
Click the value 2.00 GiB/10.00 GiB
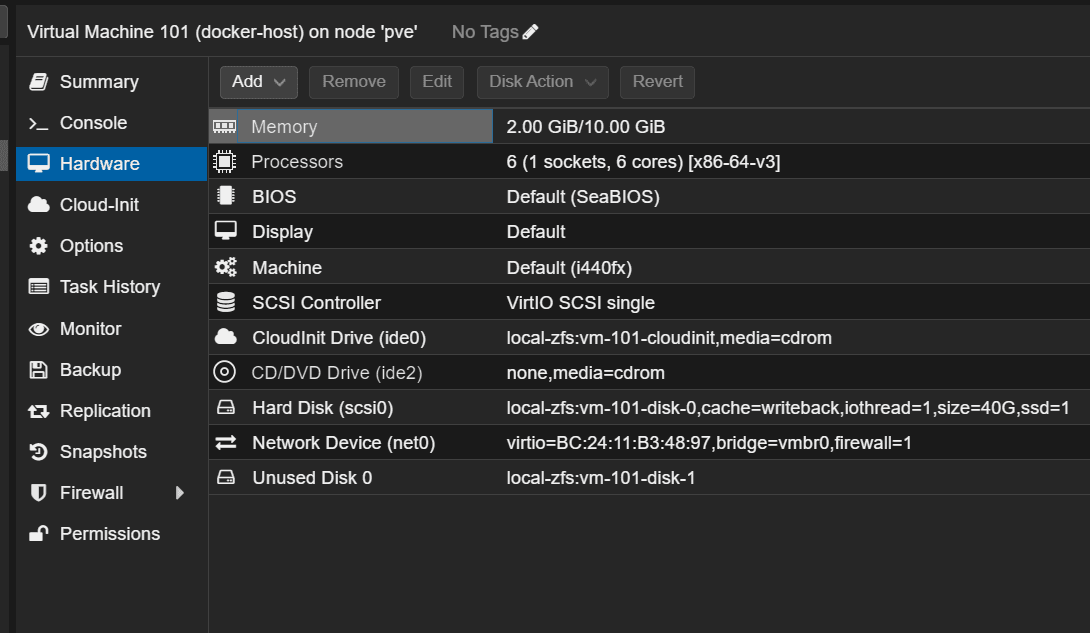pos(585,126)
